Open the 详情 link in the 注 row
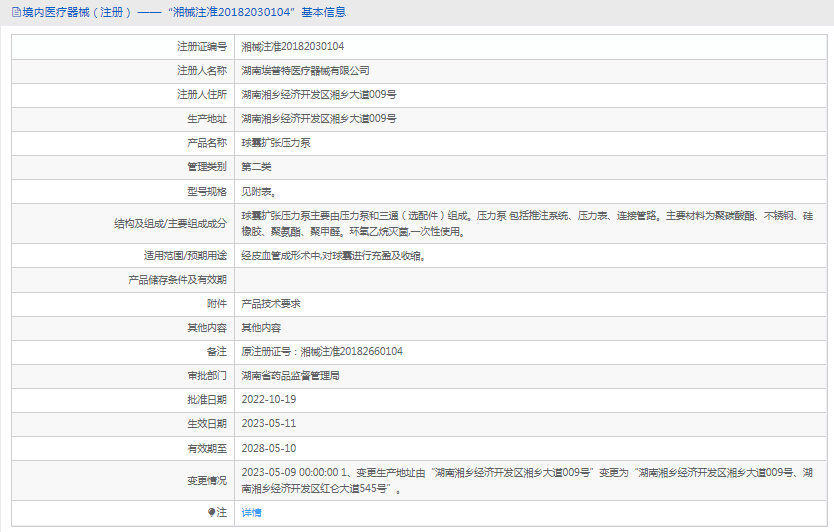The width and height of the screenshot is (834, 532). click(251, 512)
